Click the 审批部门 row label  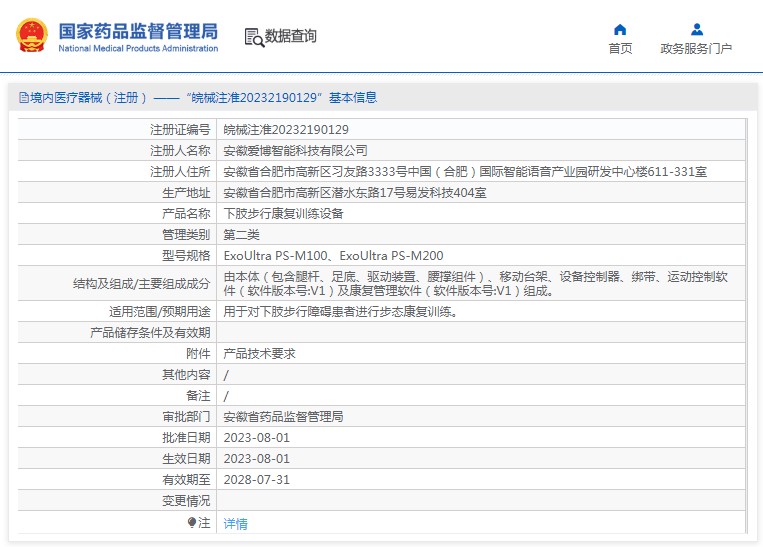[x=186, y=417]
